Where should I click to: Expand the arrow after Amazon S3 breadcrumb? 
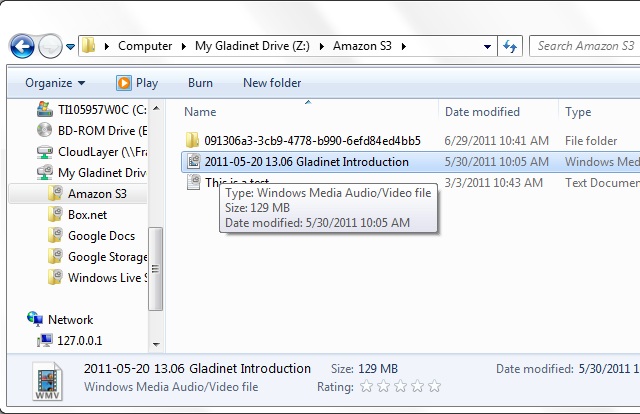tap(404, 47)
